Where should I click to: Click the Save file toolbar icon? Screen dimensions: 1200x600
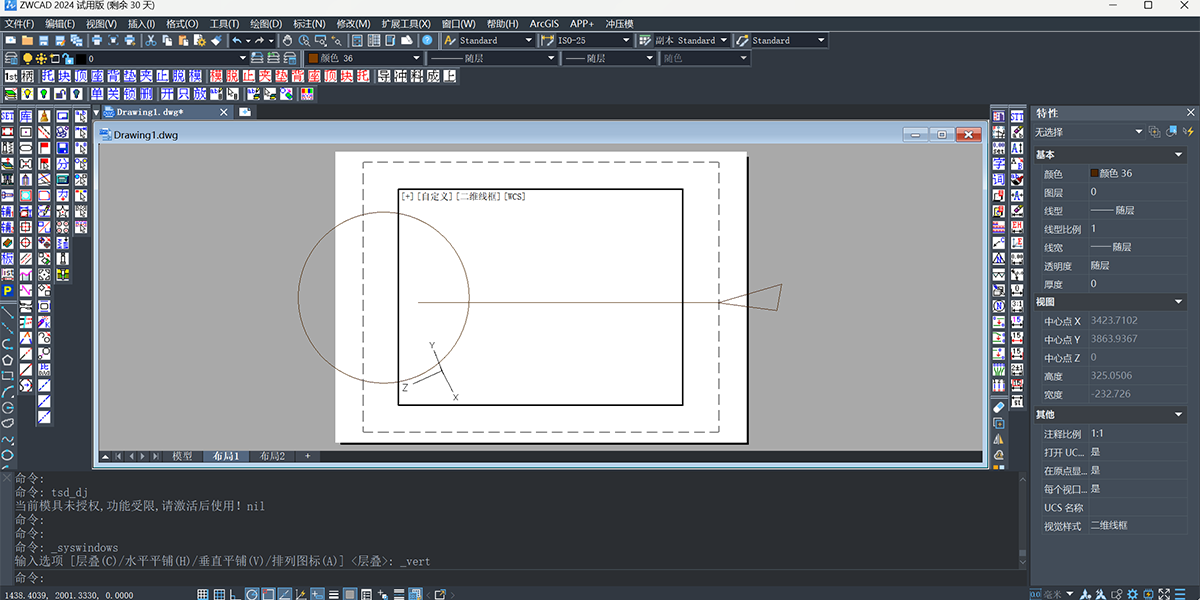[x=44, y=41]
